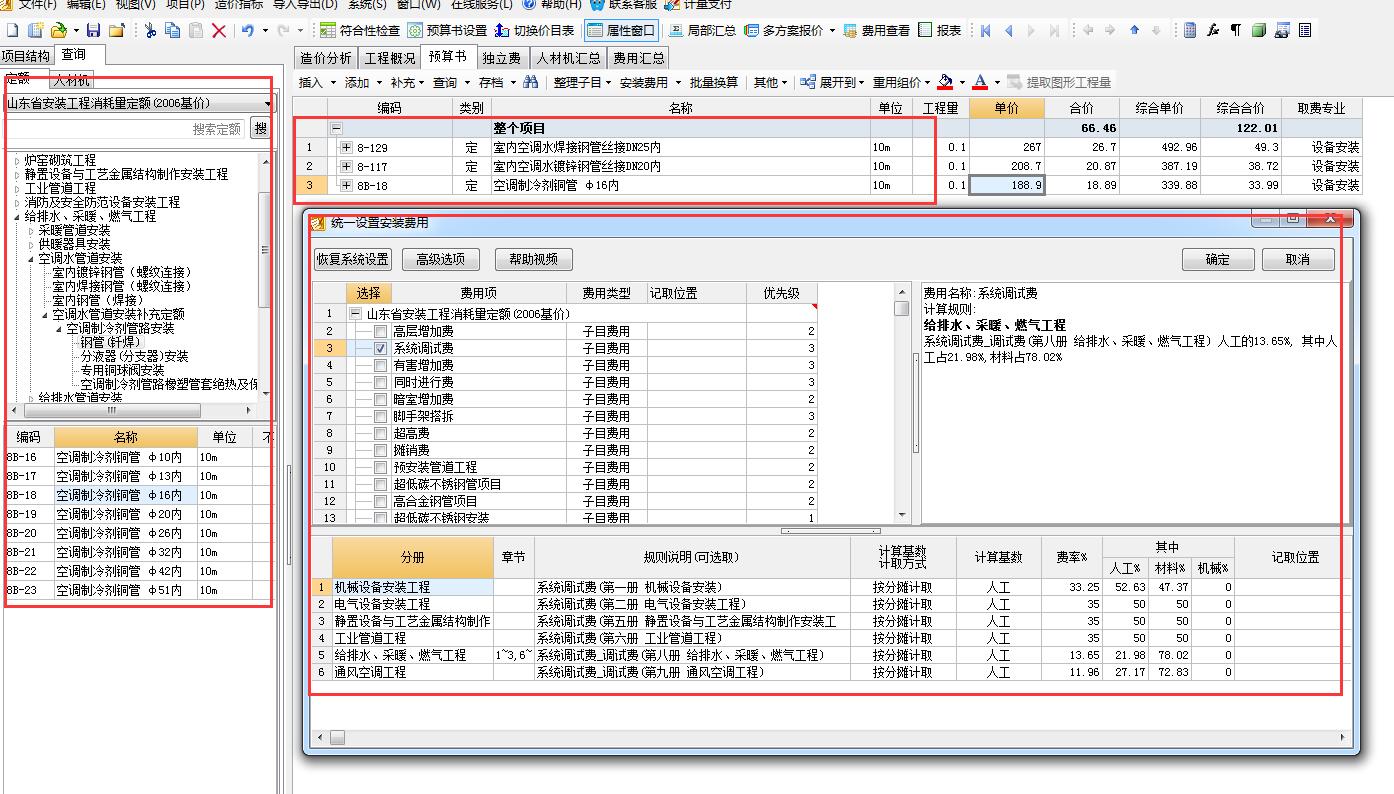
Task: Click previous record blue arrow icon
Action: pyautogui.click(x=1008, y=31)
